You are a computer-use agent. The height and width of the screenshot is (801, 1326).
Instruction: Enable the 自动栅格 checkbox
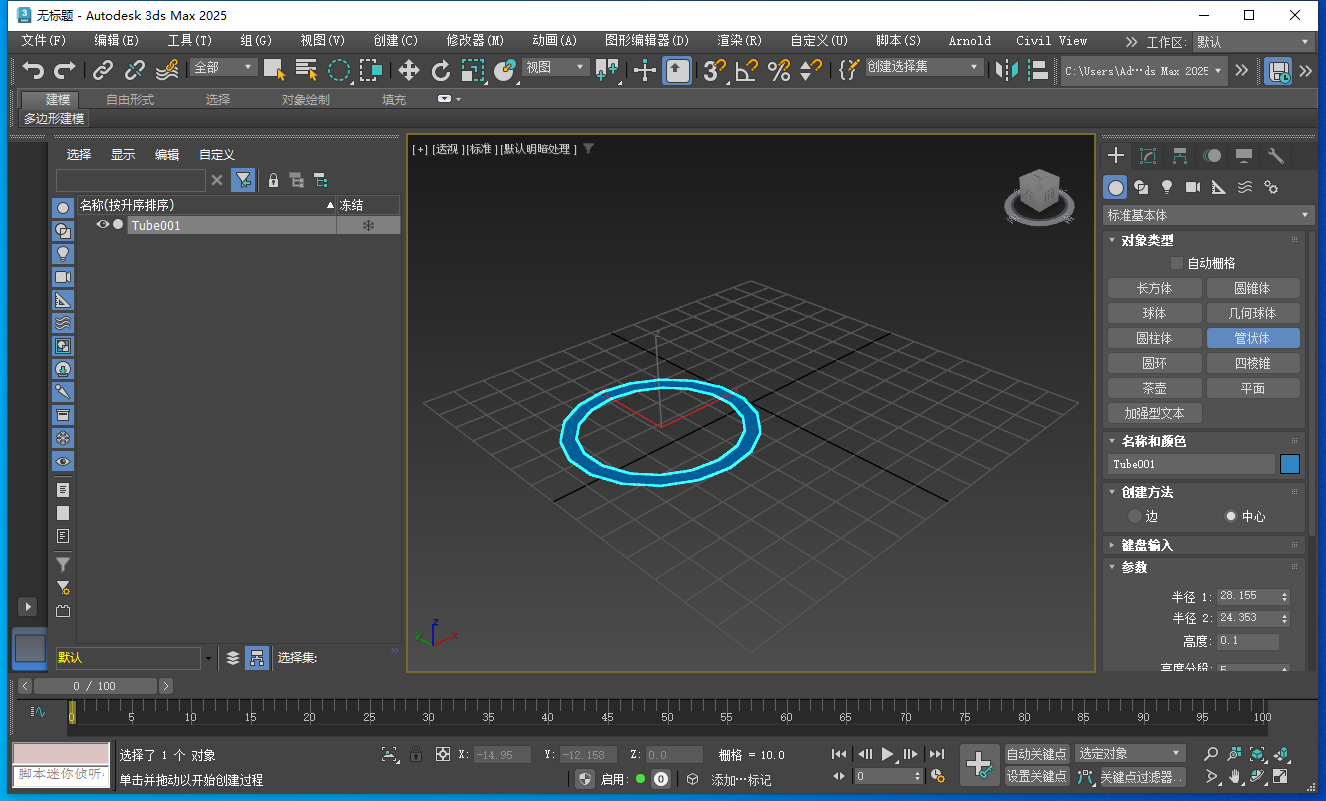(x=1177, y=262)
